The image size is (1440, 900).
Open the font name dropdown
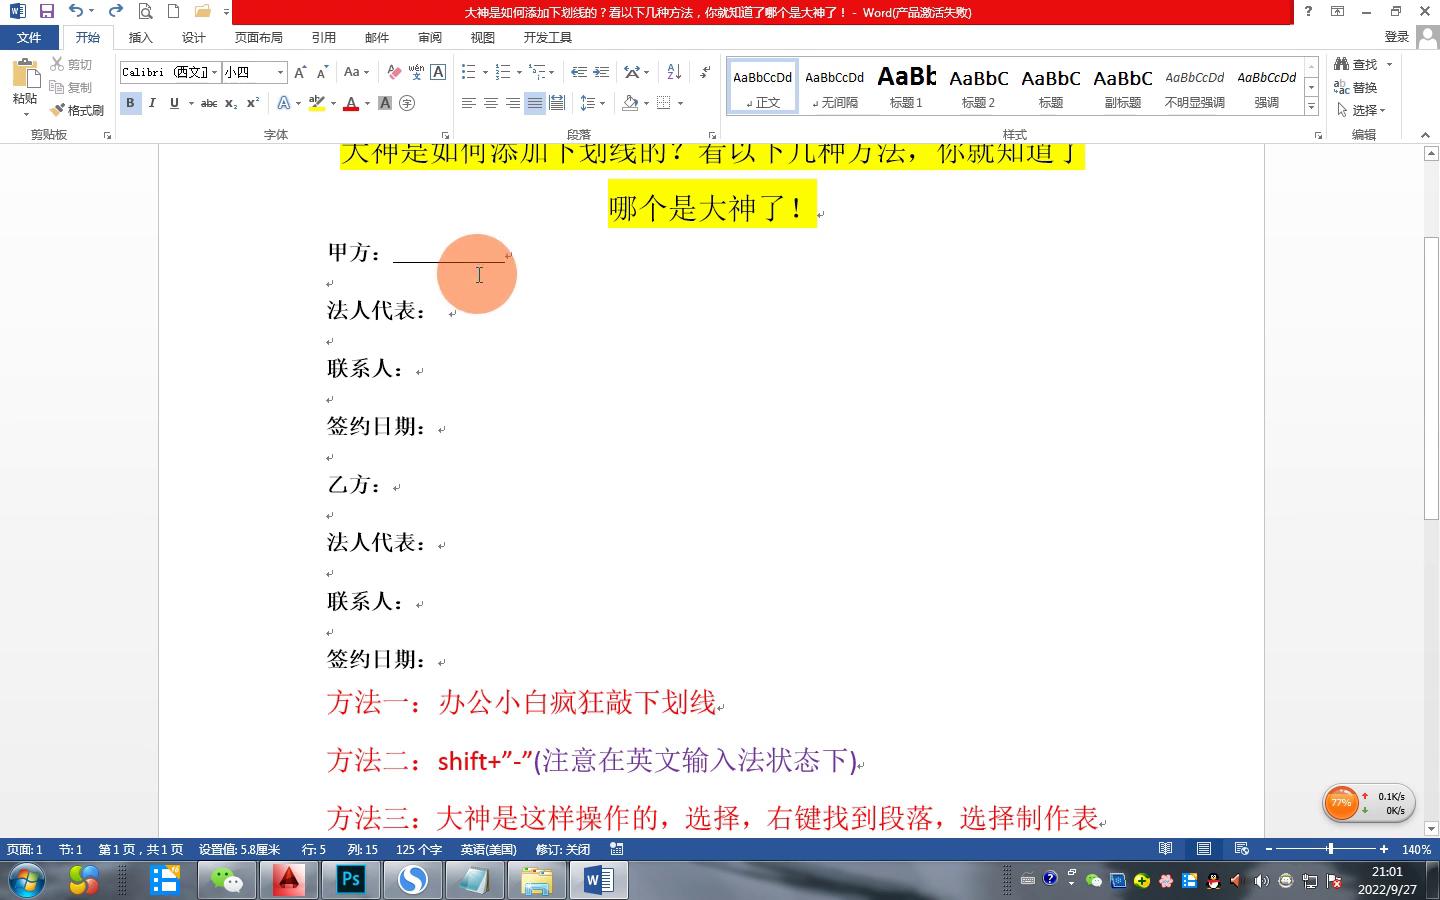(x=214, y=72)
